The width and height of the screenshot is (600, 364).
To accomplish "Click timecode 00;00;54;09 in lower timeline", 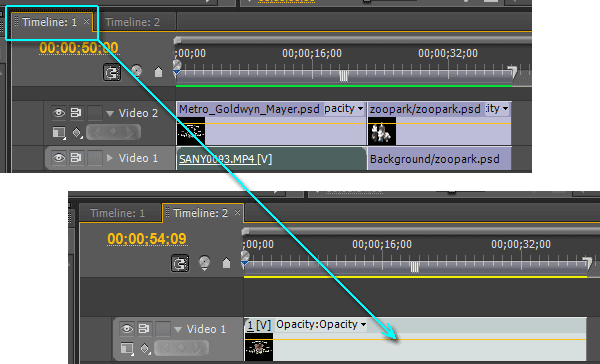I will pyautogui.click(x=147, y=238).
